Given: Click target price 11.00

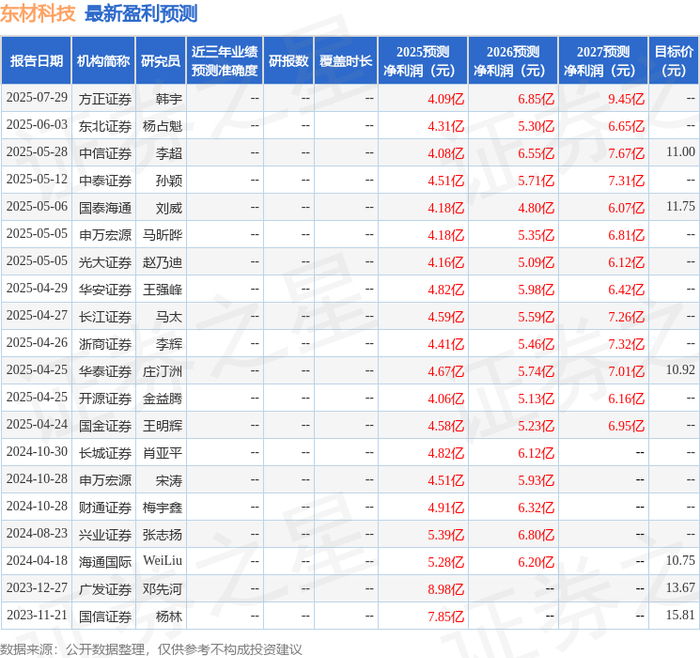Looking at the screenshot, I should [680, 152].
